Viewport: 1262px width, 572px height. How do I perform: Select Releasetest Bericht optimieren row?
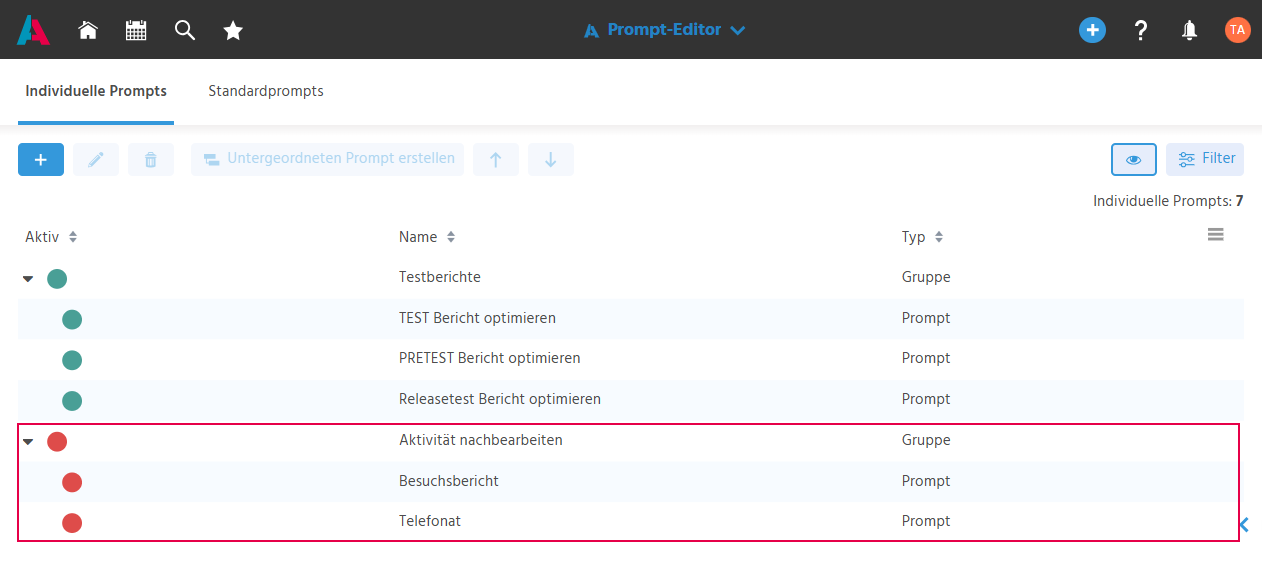(x=631, y=399)
